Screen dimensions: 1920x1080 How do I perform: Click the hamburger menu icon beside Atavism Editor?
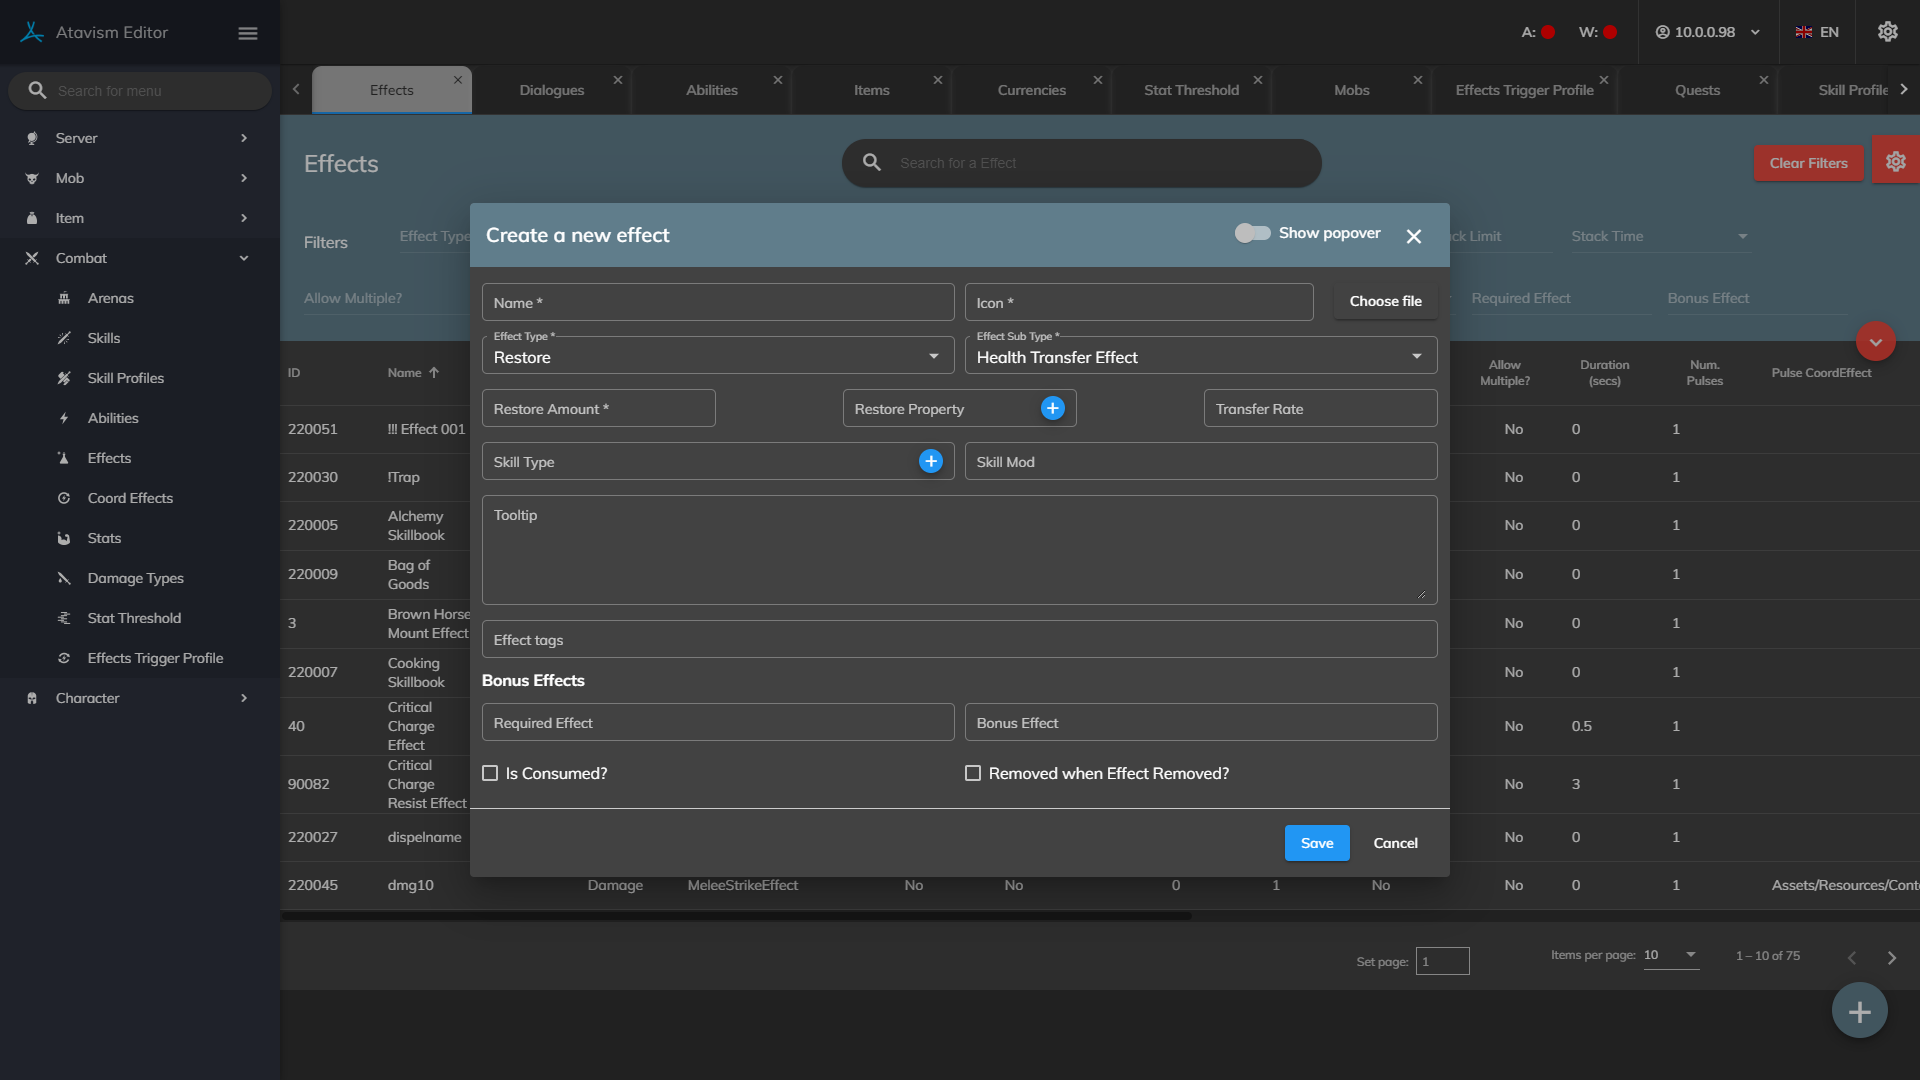coord(248,33)
